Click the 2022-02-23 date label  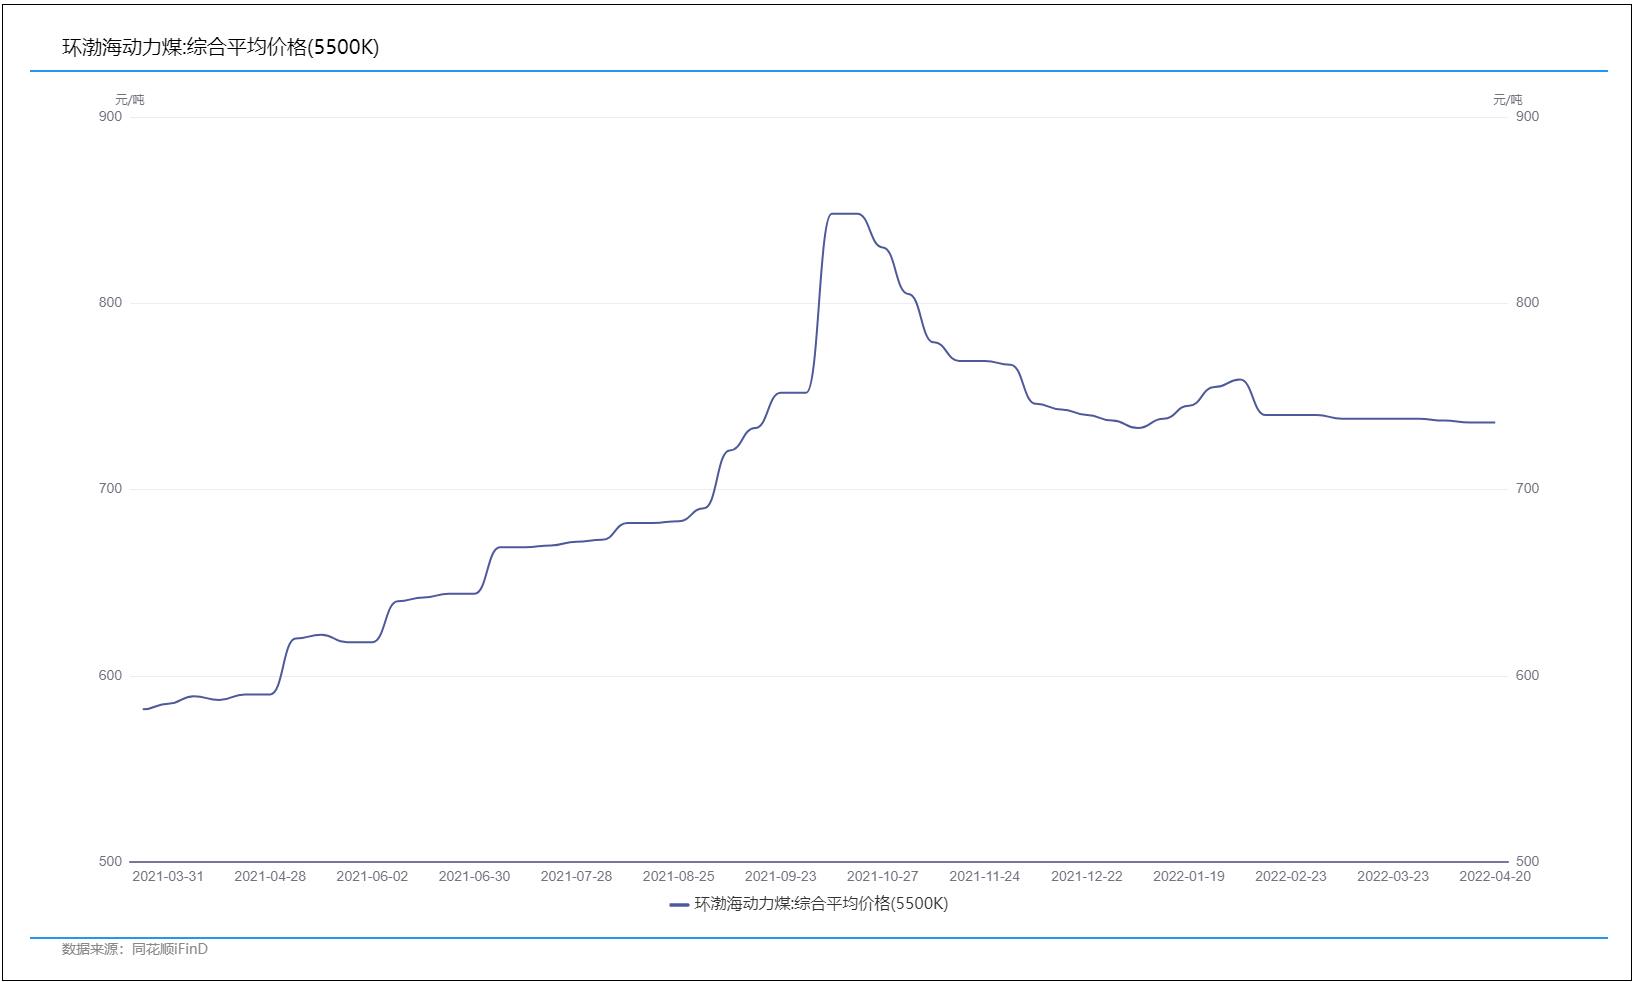[1290, 876]
